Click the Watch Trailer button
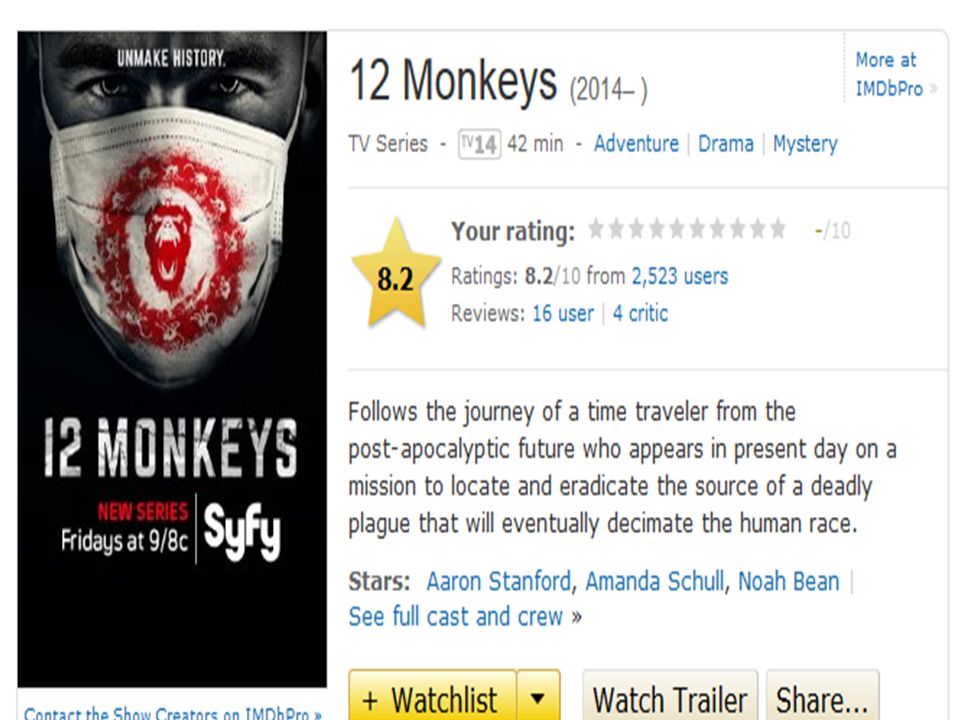Viewport: 960px width, 720px height. (x=670, y=697)
